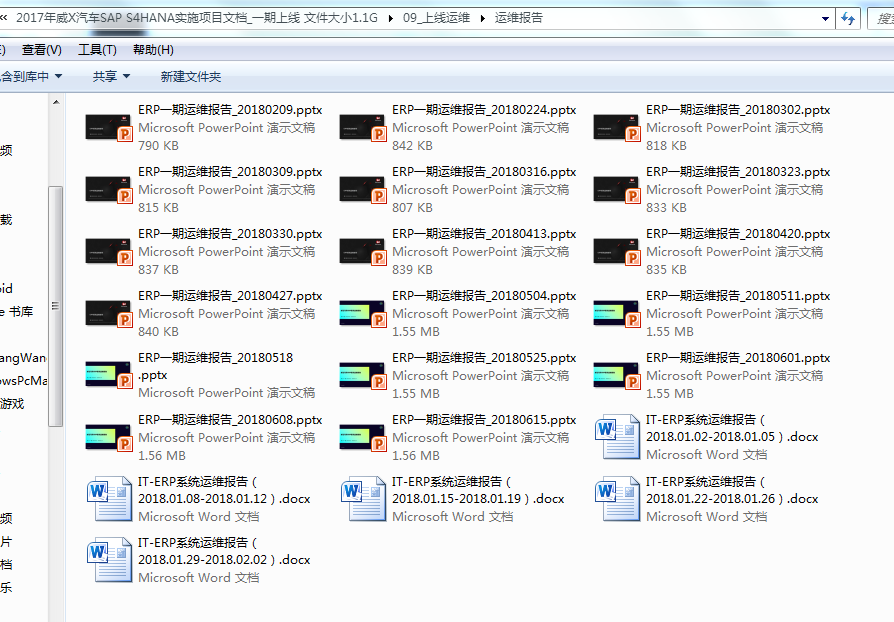Image resolution: width=894 pixels, height=622 pixels.
Task: Open the address bar history dropdown arrow
Action: (825, 18)
